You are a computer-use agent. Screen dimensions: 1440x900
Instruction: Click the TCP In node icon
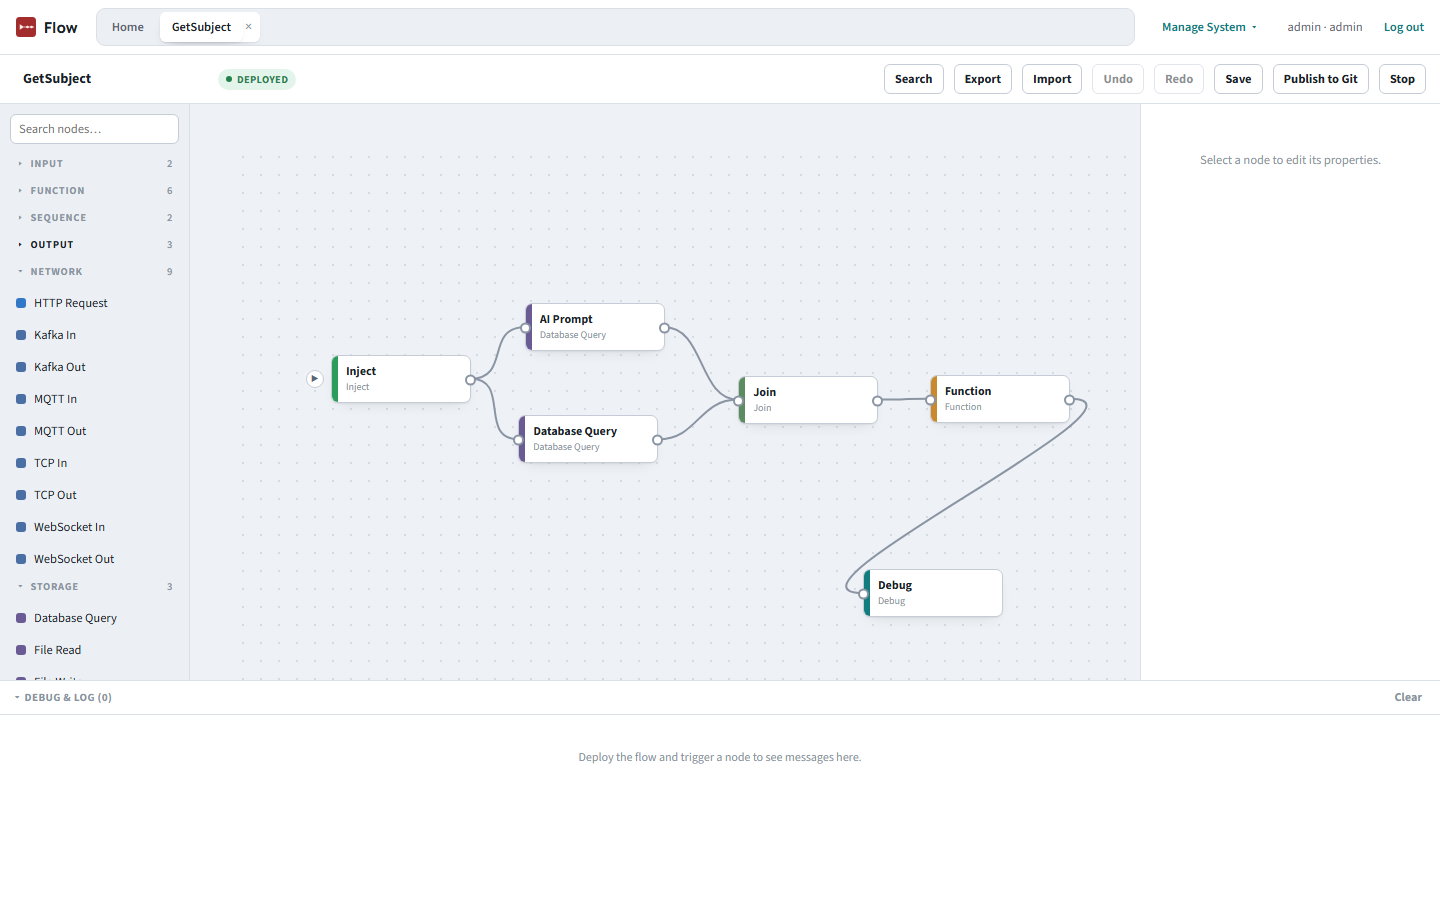pyautogui.click(x=21, y=463)
